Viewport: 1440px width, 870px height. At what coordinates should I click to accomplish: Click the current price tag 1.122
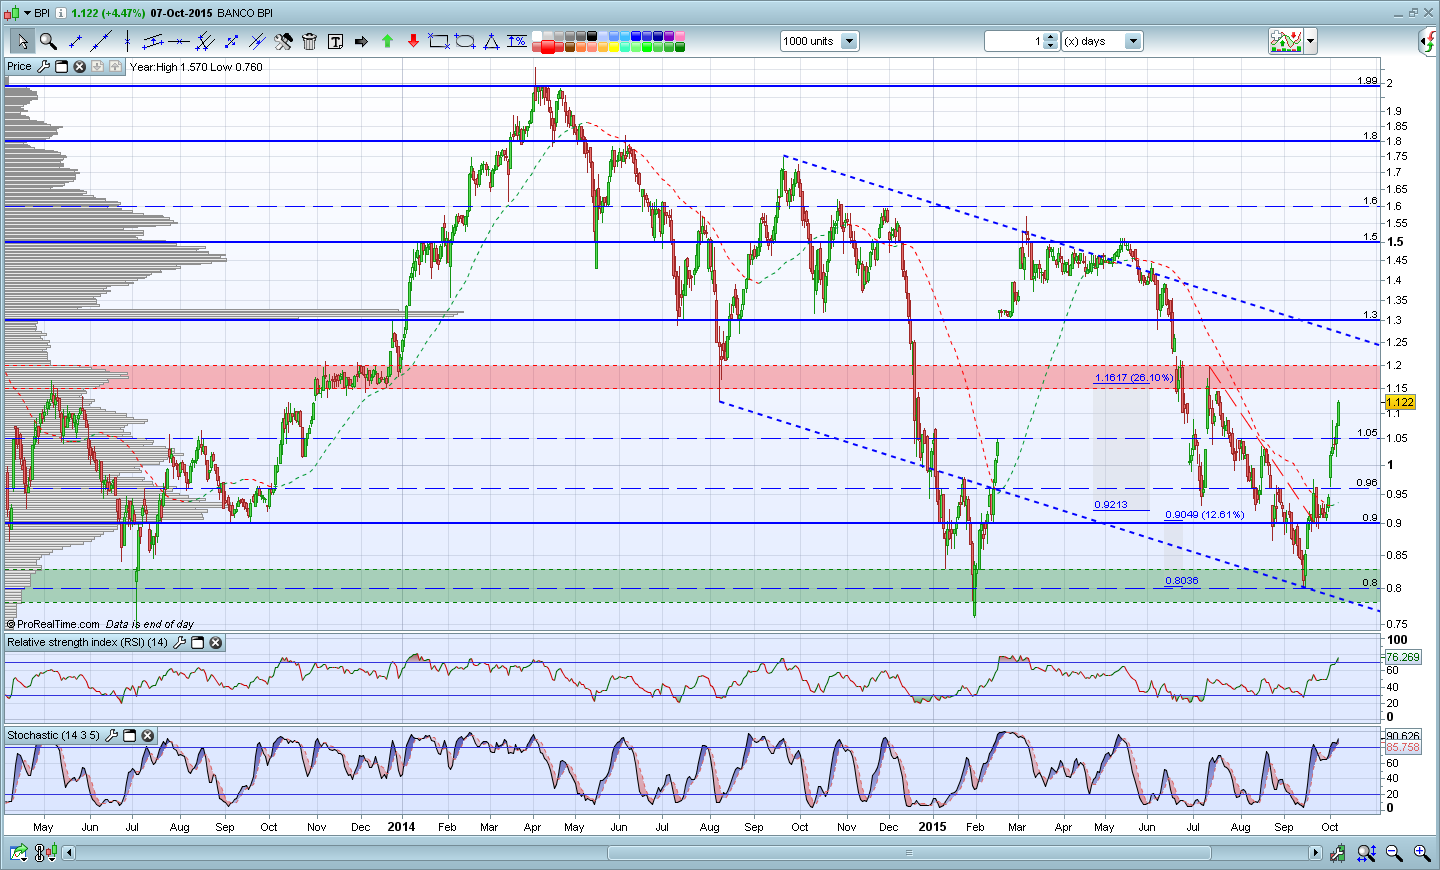(1400, 402)
